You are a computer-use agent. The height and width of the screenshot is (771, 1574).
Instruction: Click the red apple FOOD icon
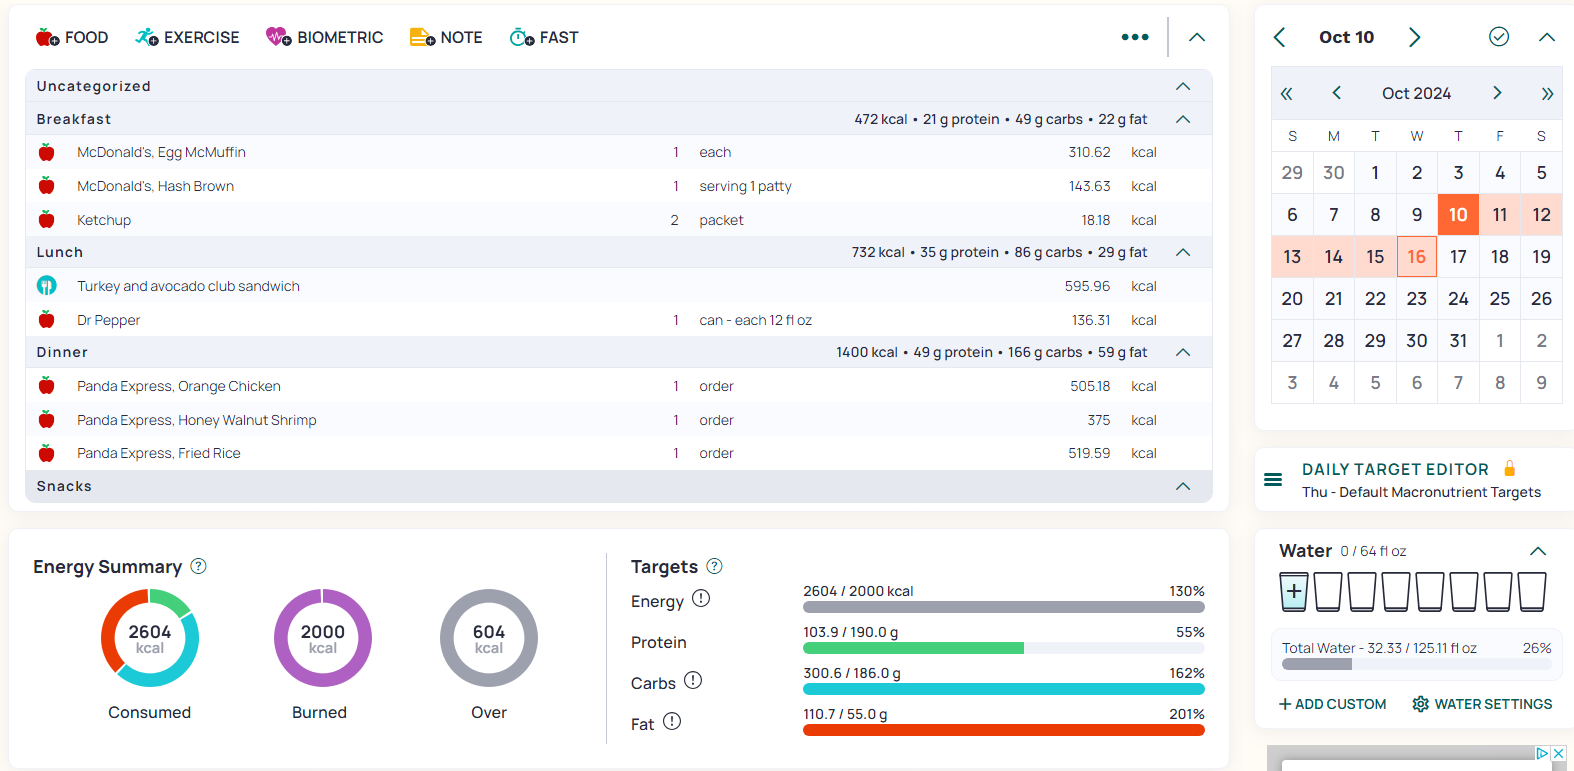[x=47, y=37]
